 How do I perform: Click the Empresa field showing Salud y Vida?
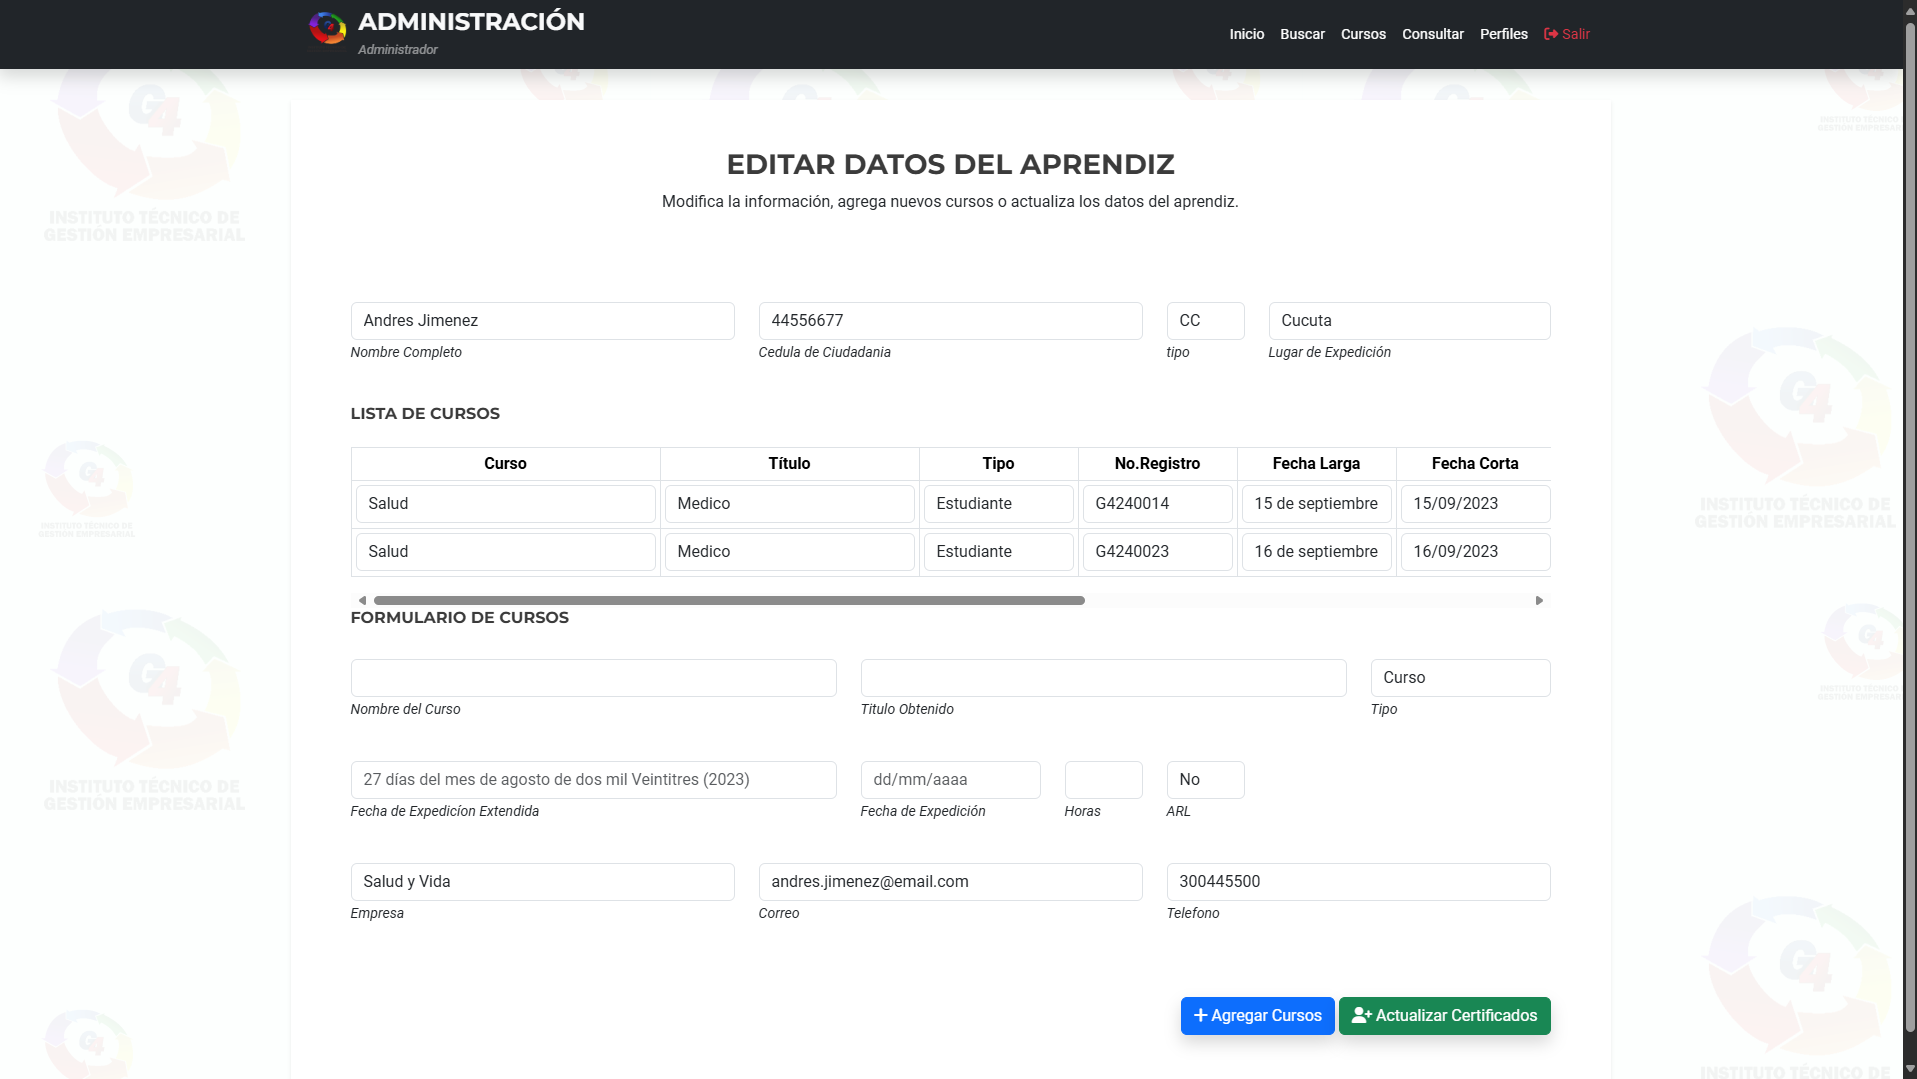542,881
